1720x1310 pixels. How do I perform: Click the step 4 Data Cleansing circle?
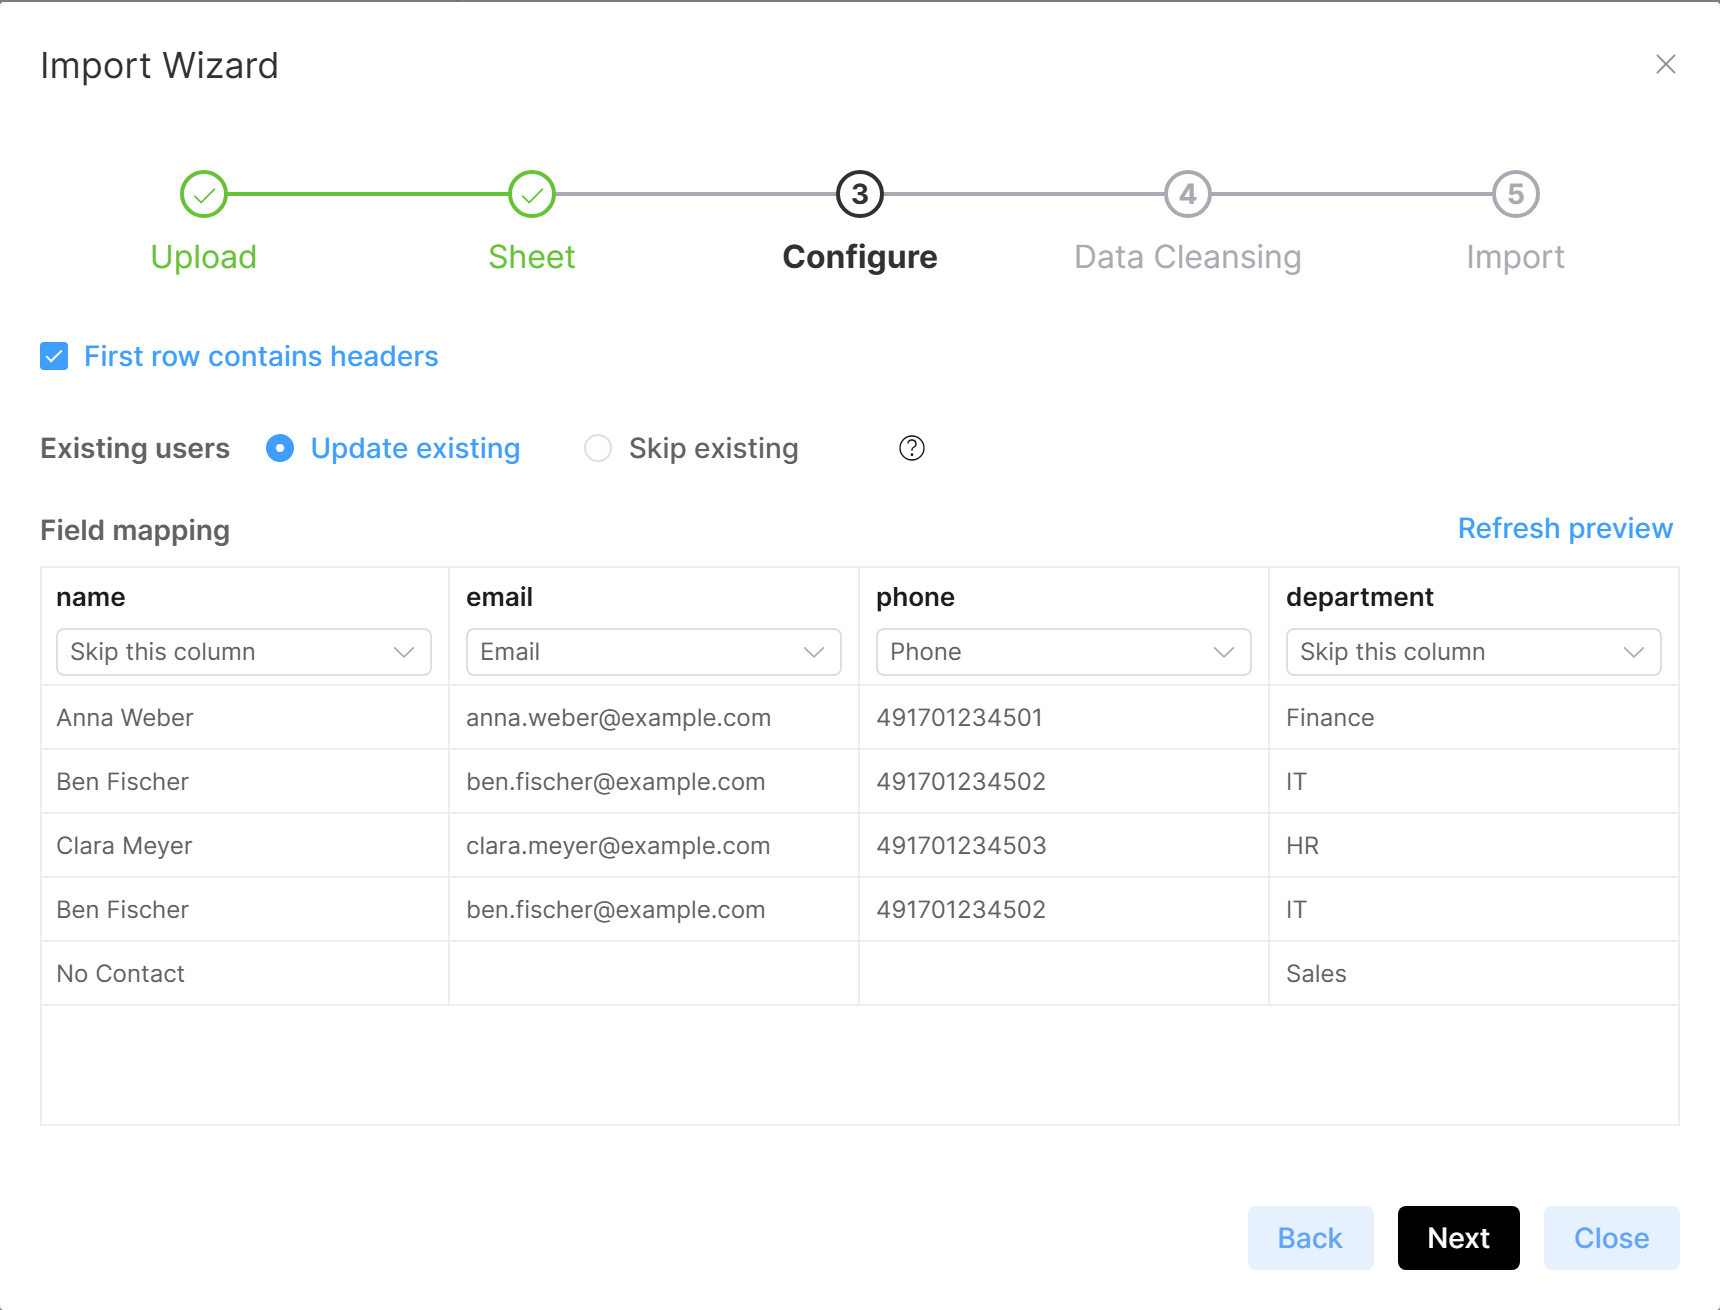(1188, 194)
